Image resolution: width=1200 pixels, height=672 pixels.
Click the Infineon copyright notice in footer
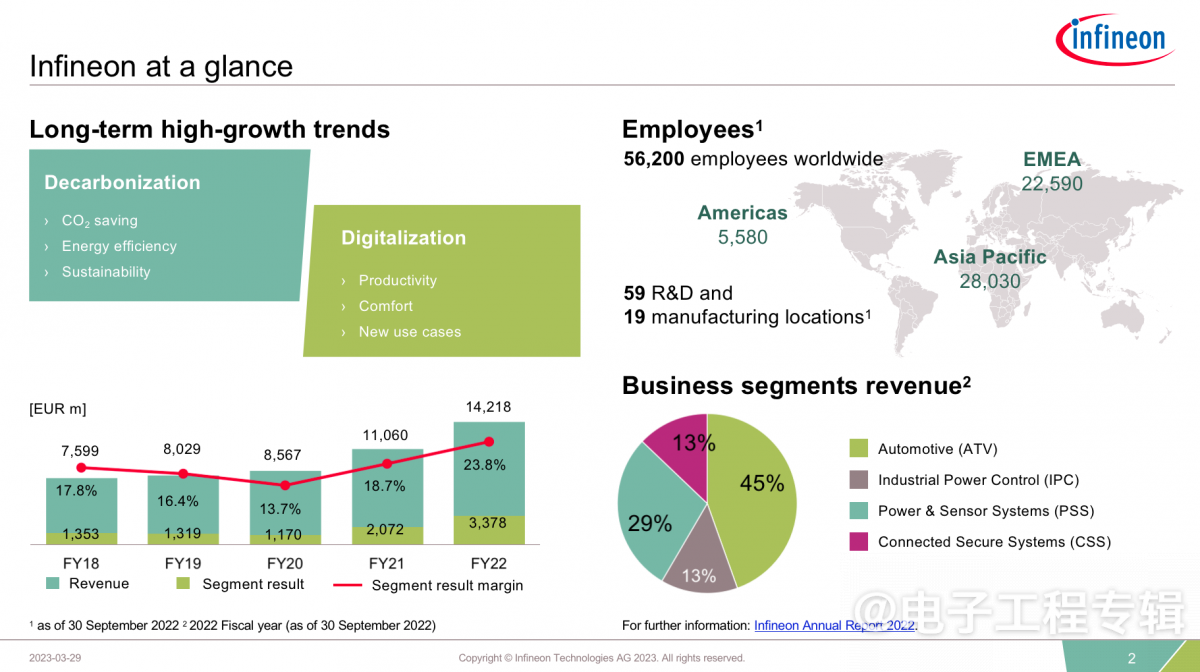click(601, 658)
